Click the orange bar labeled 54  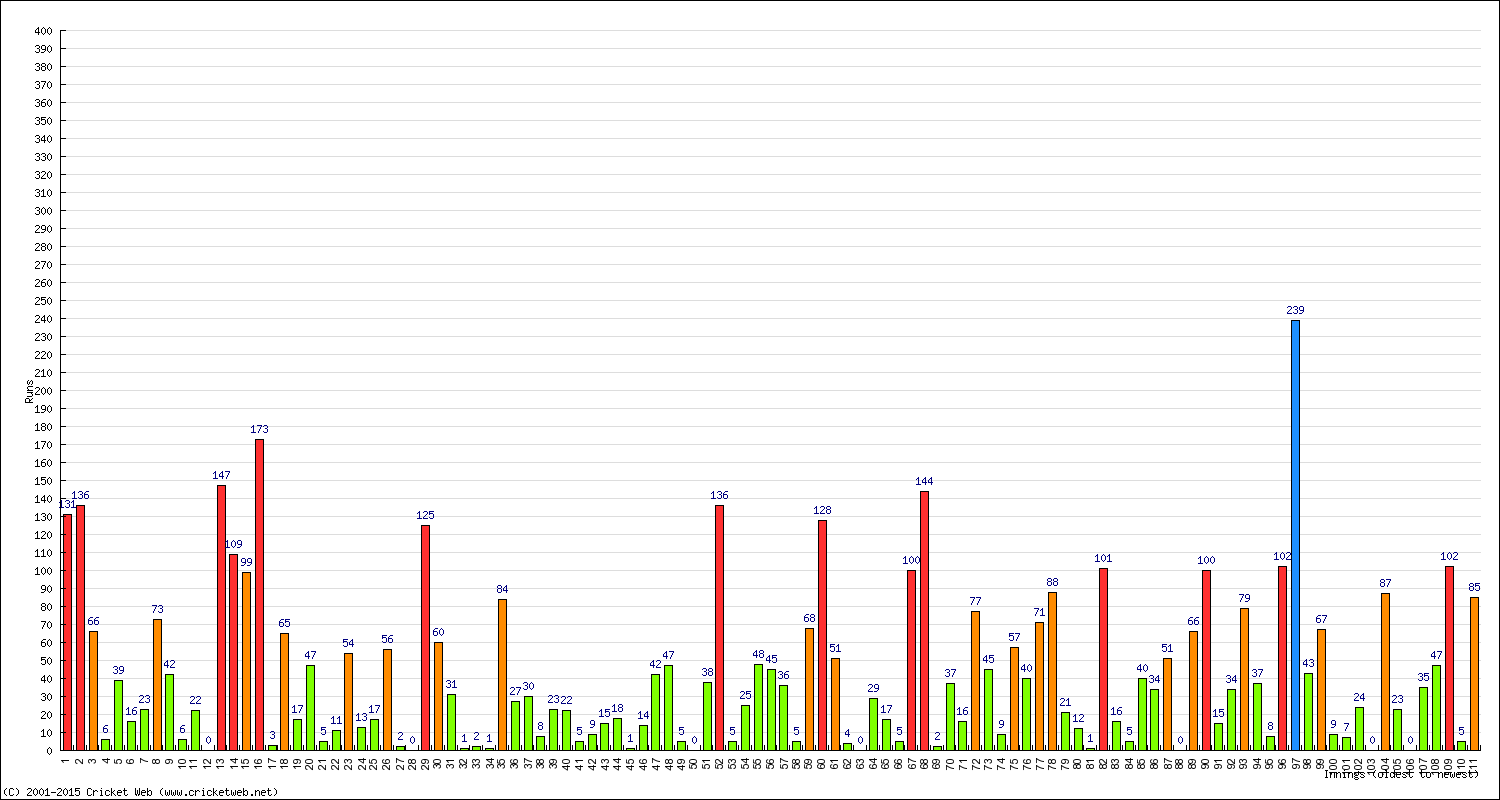point(349,701)
